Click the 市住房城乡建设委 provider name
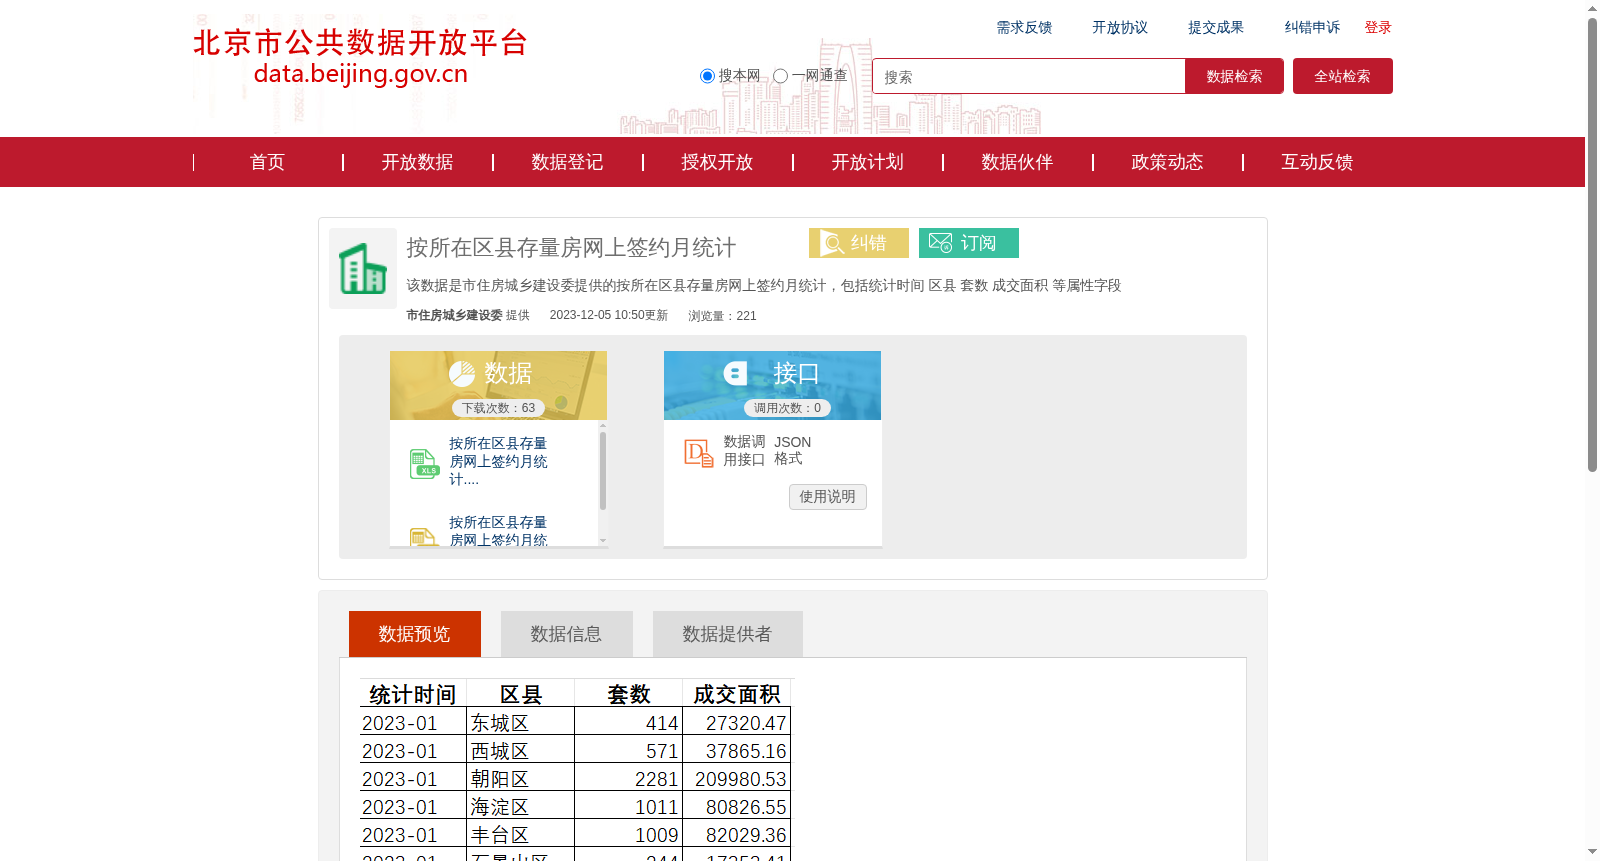Viewport: 1600px width, 861px height. (x=454, y=315)
